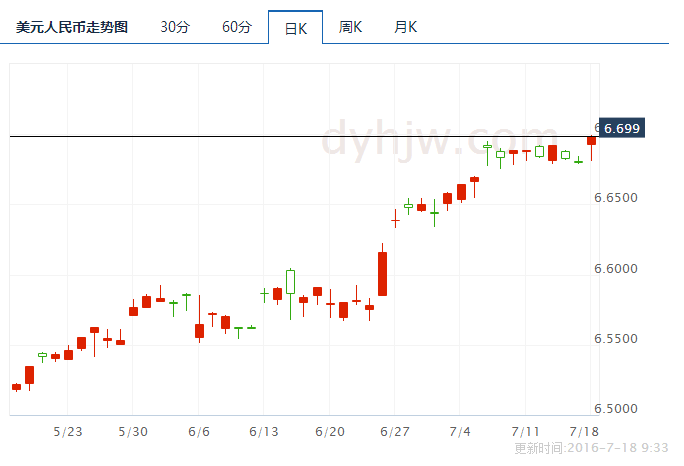Screen dimensions: 684x466
Task: Click the 6.5500 y-axis value
Action: 616,339
